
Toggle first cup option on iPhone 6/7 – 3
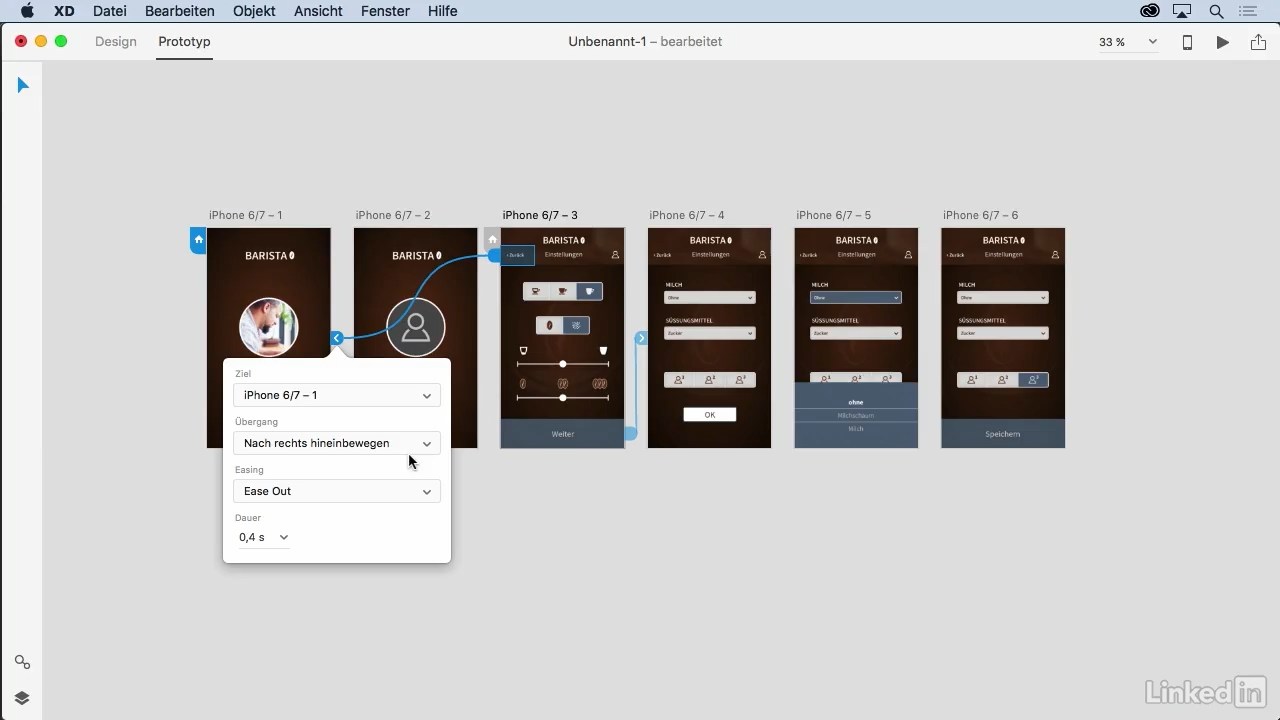click(536, 292)
